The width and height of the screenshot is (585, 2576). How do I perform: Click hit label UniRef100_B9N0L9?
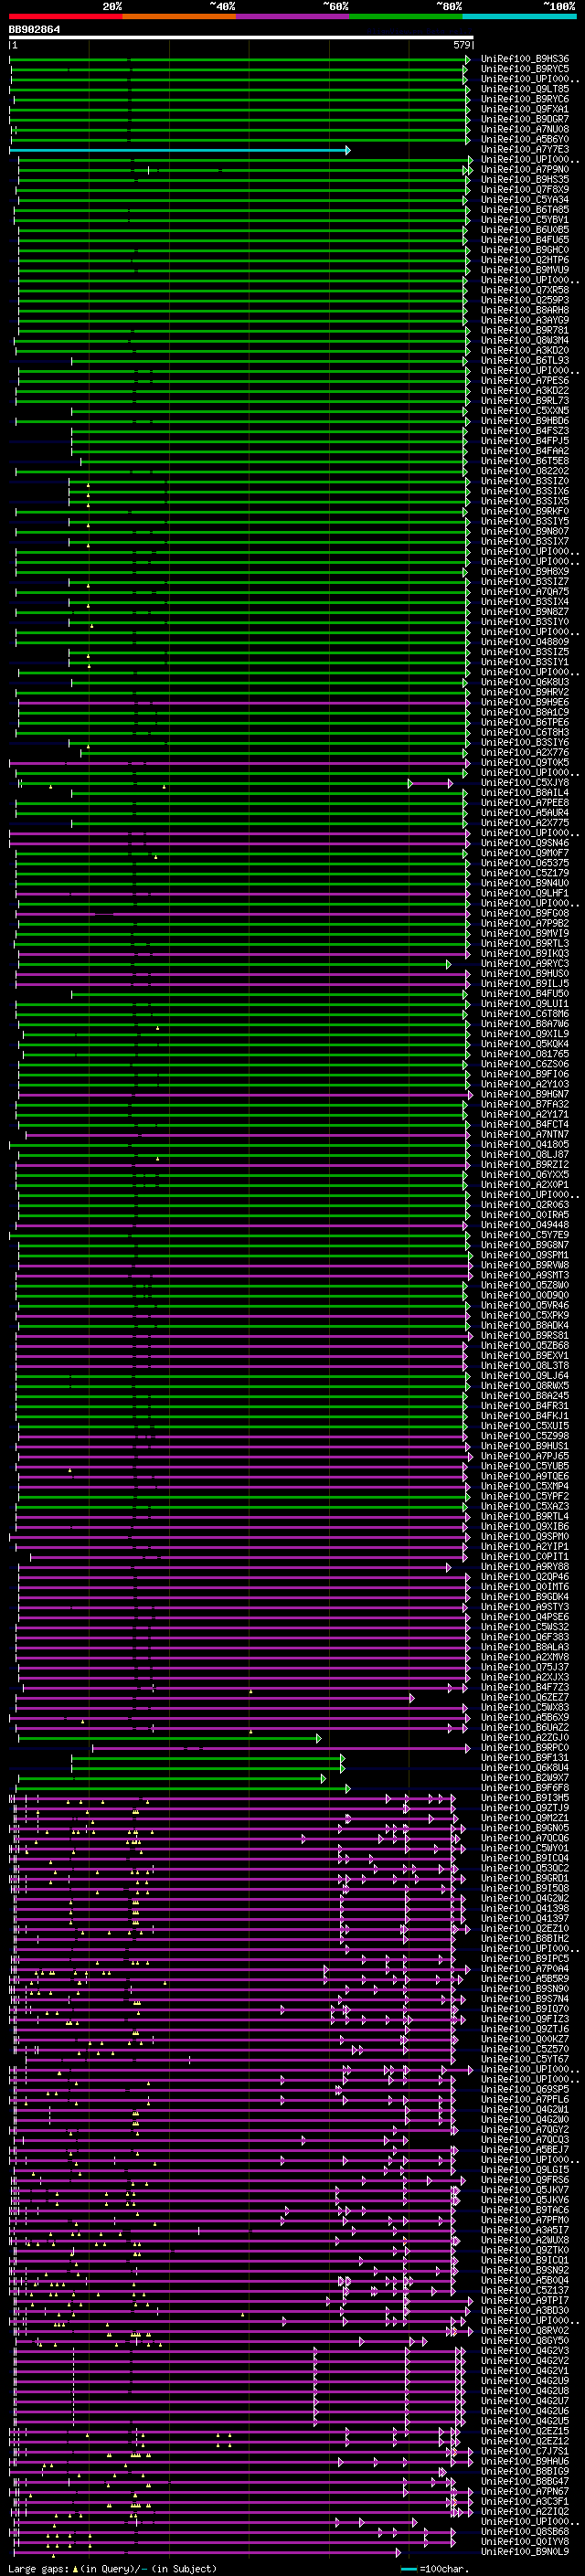[x=525, y=2552]
